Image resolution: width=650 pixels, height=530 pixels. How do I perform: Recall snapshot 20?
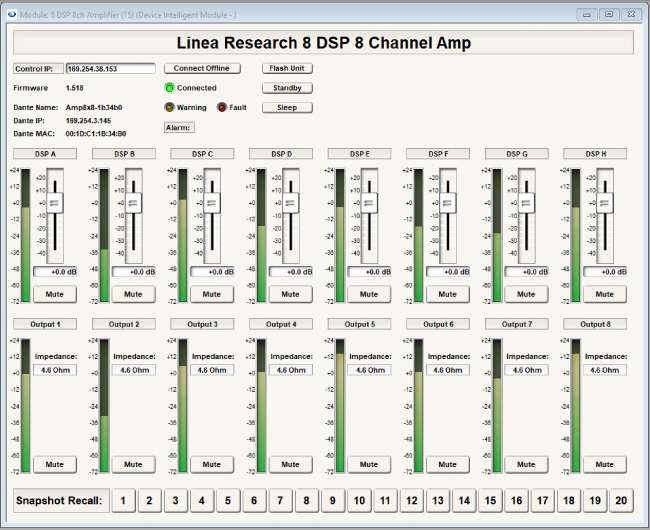[621, 501]
